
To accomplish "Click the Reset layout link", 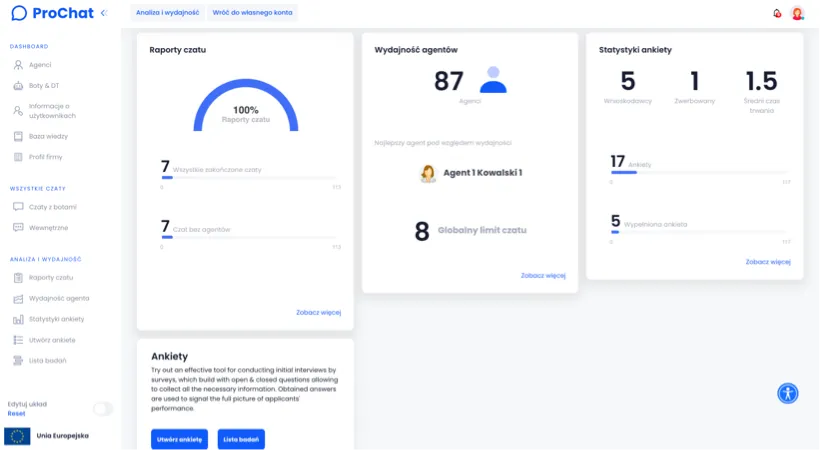I will (16, 413).
